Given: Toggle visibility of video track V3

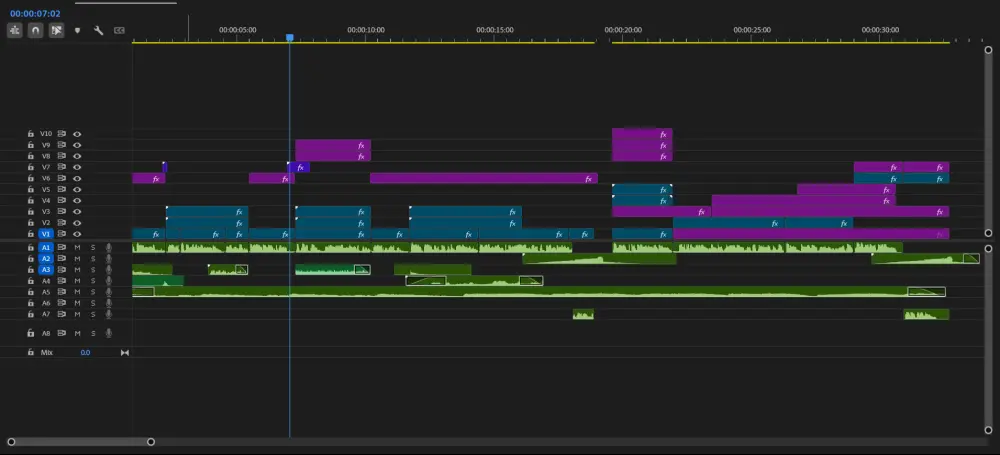Looking at the screenshot, I should [77, 212].
